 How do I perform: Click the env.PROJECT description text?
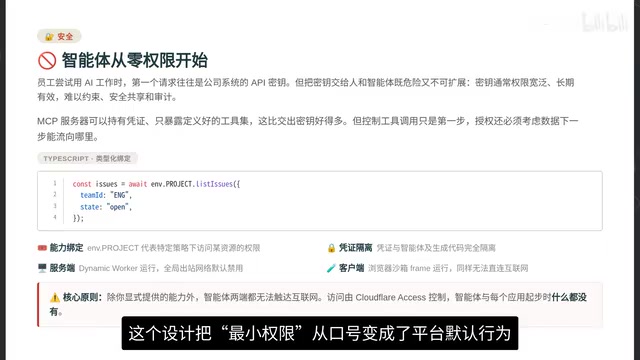click(173, 248)
